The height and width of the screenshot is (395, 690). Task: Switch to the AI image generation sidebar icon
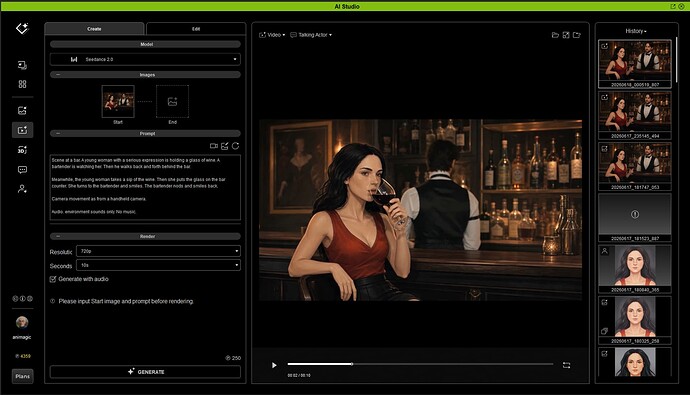pos(22,110)
